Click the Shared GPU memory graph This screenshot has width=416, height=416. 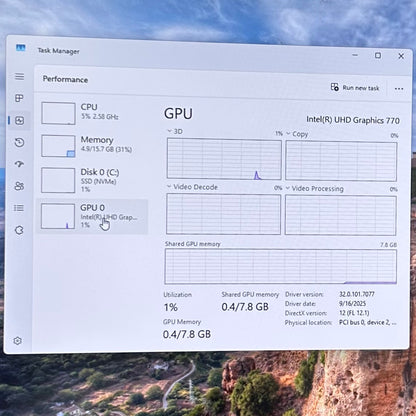point(281,267)
